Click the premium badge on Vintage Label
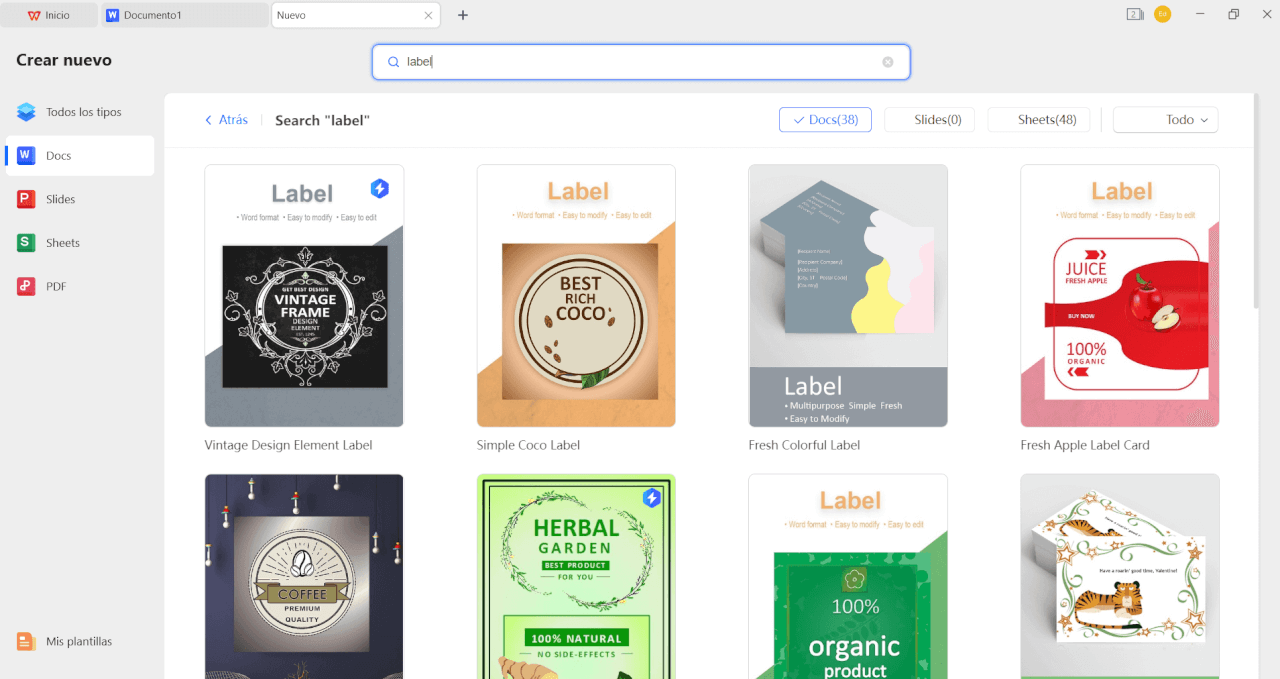 pyautogui.click(x=379, y=188)
